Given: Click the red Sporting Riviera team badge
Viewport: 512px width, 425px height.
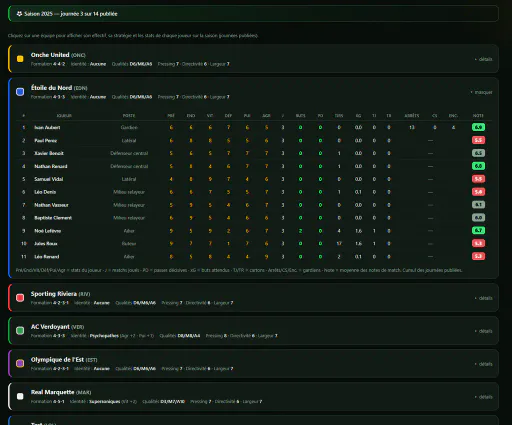Looking at the screenshot, I should coord(20,298).
